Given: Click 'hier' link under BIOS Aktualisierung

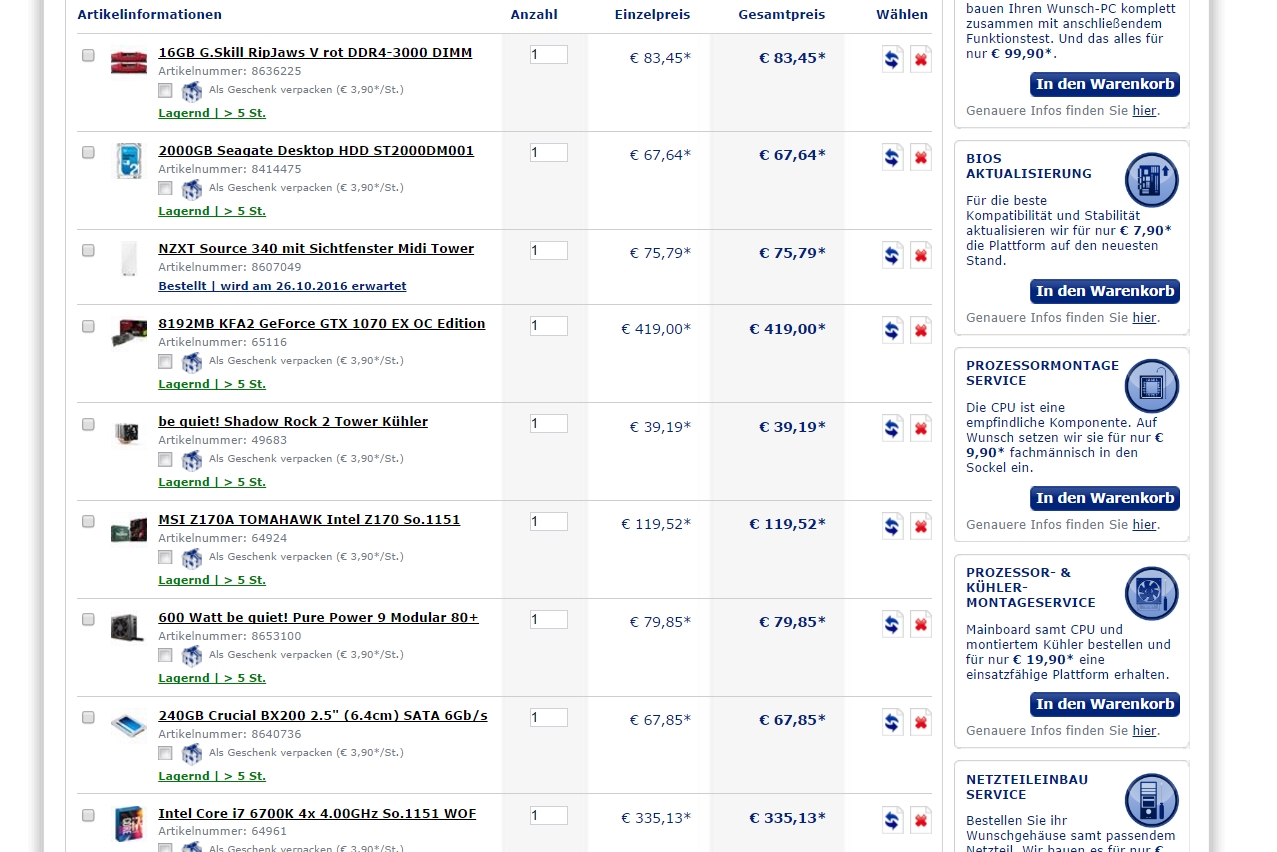Looking at the screenshot, I should click(x=1144, y=318).
